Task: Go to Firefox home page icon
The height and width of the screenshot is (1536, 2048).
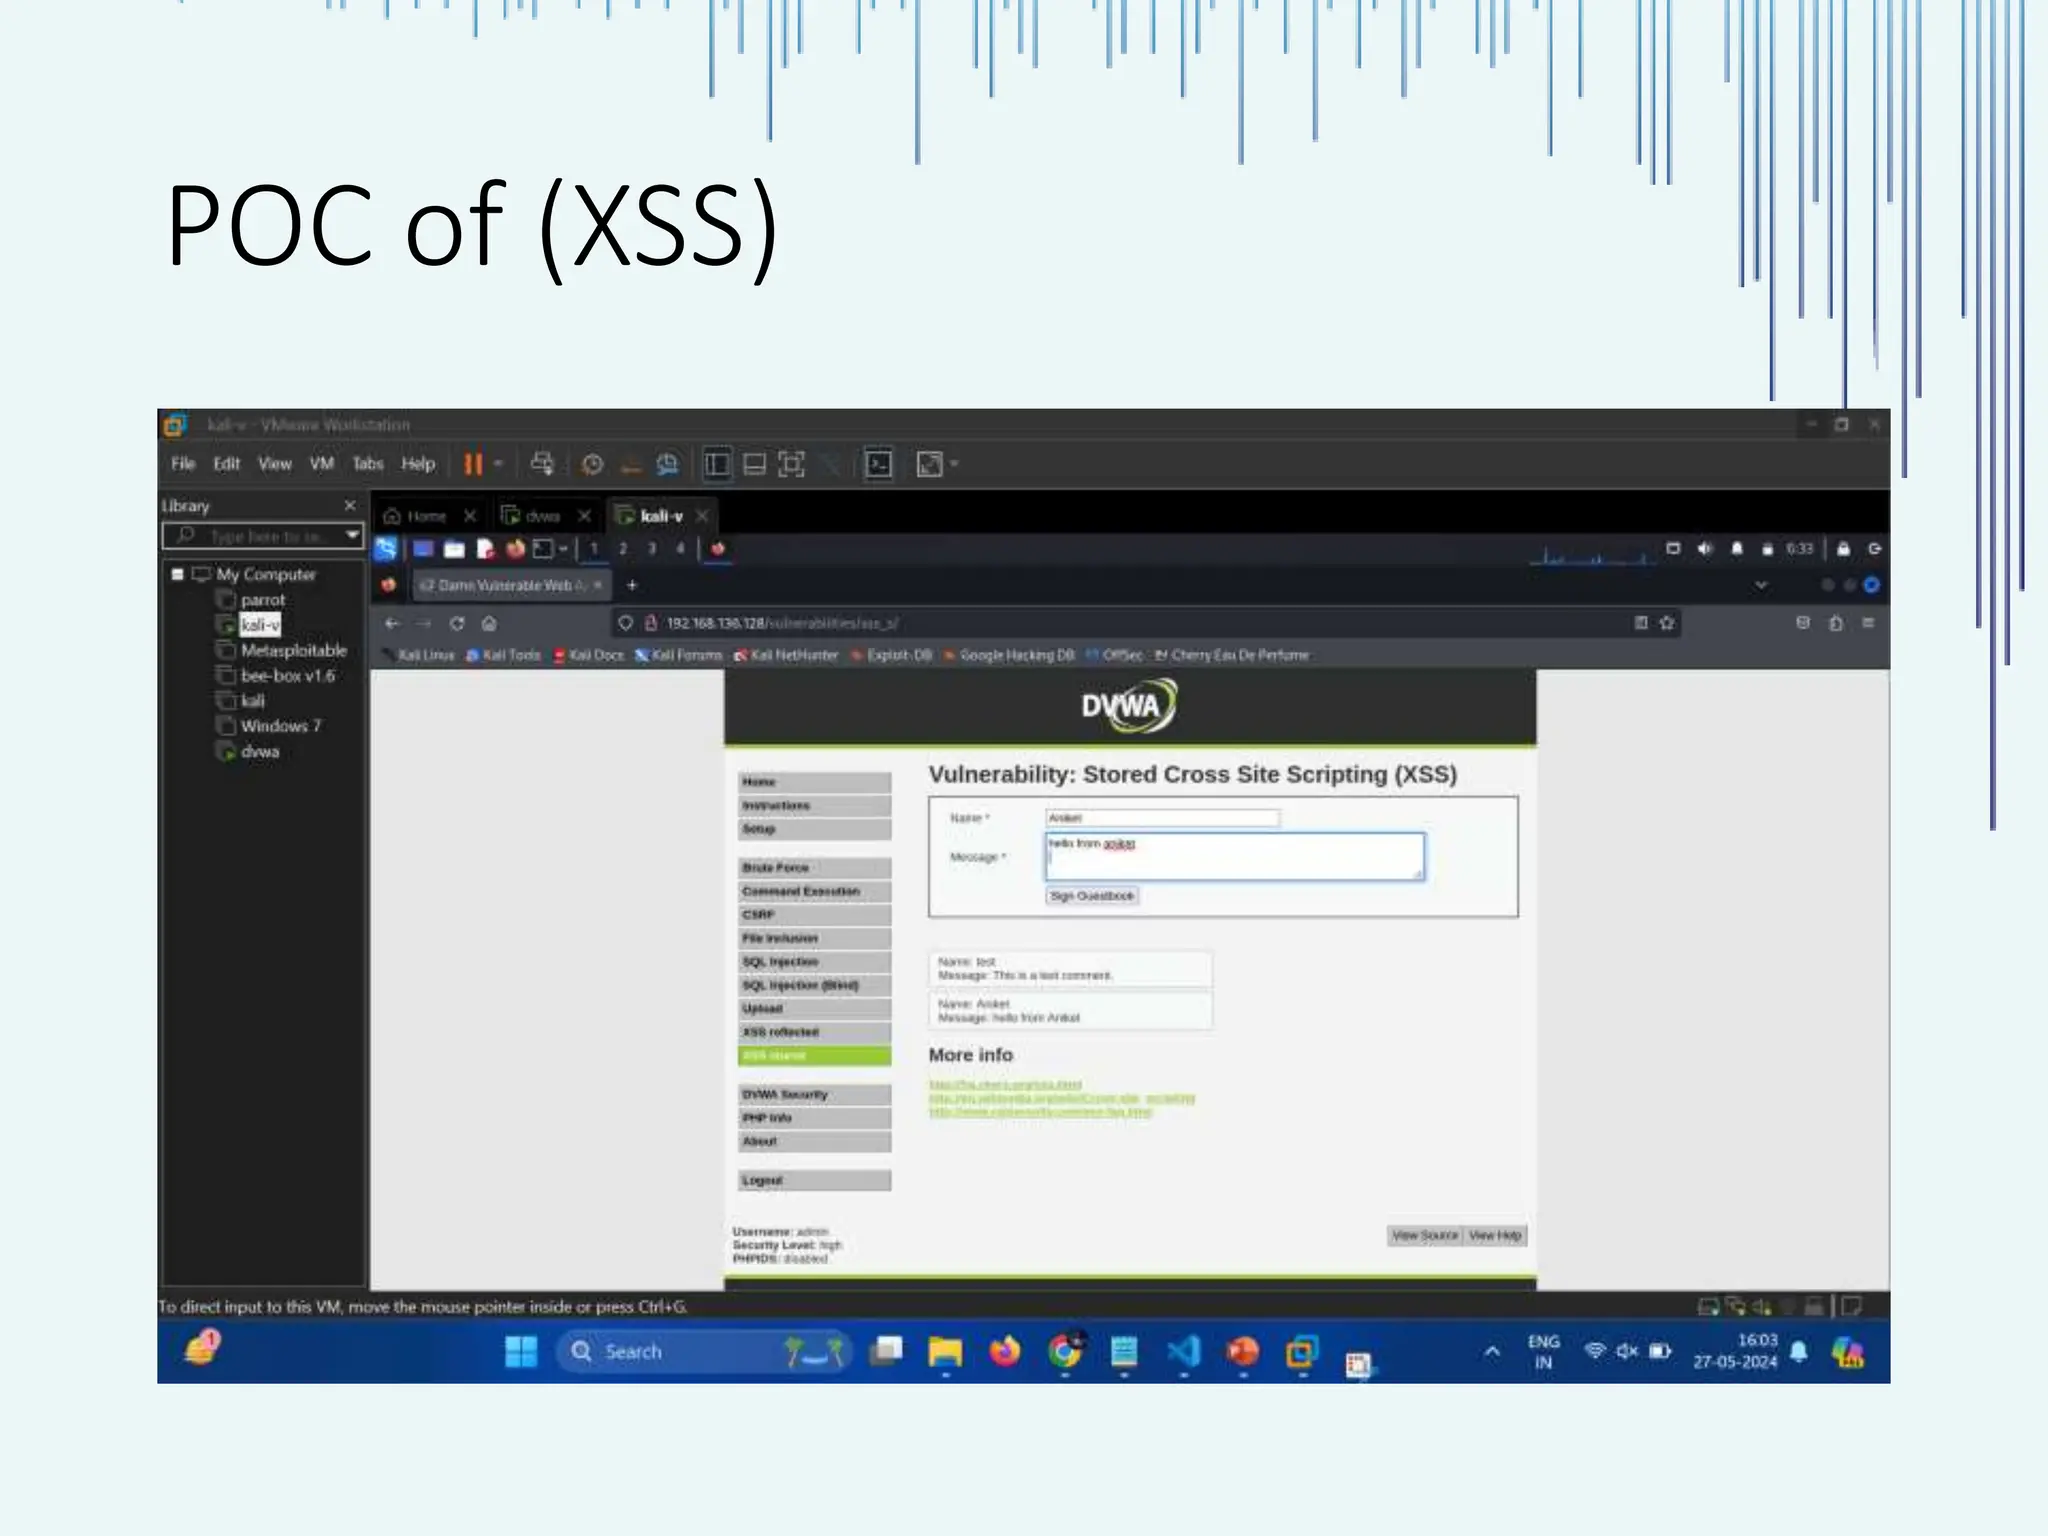Action: pos(489,623)
